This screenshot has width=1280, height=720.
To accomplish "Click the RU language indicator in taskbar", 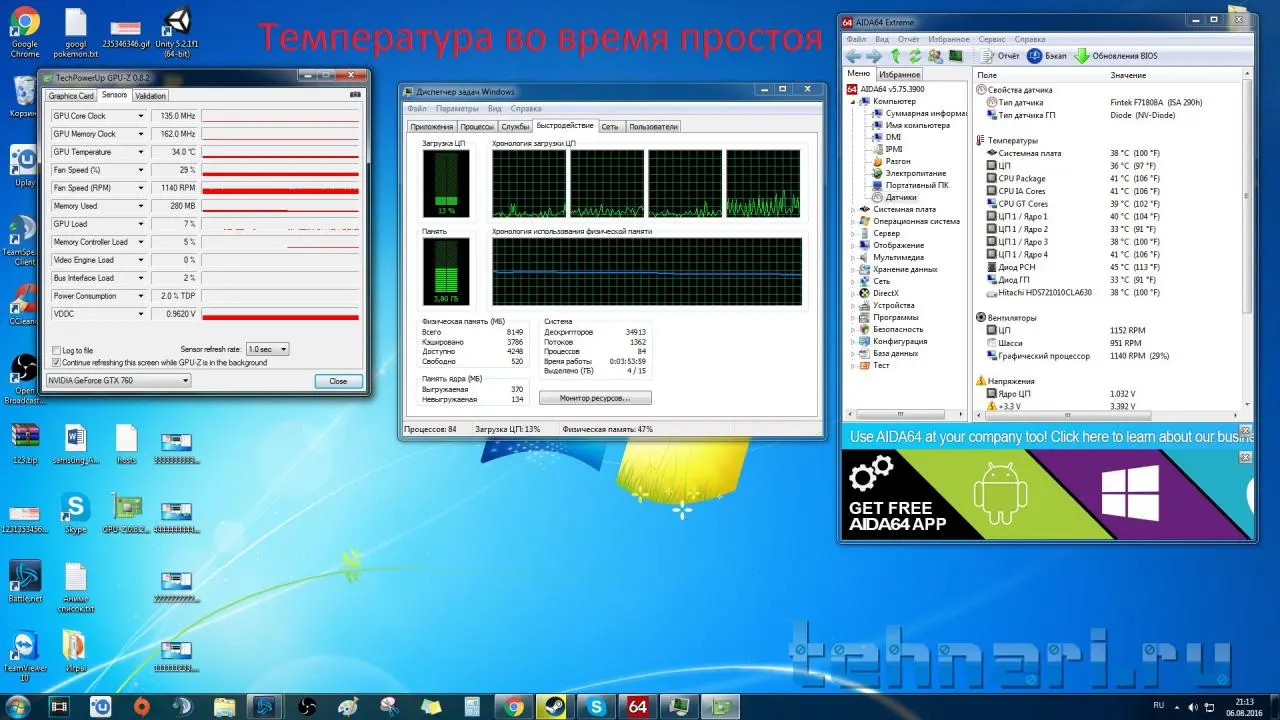I will tap(1159, 705).
